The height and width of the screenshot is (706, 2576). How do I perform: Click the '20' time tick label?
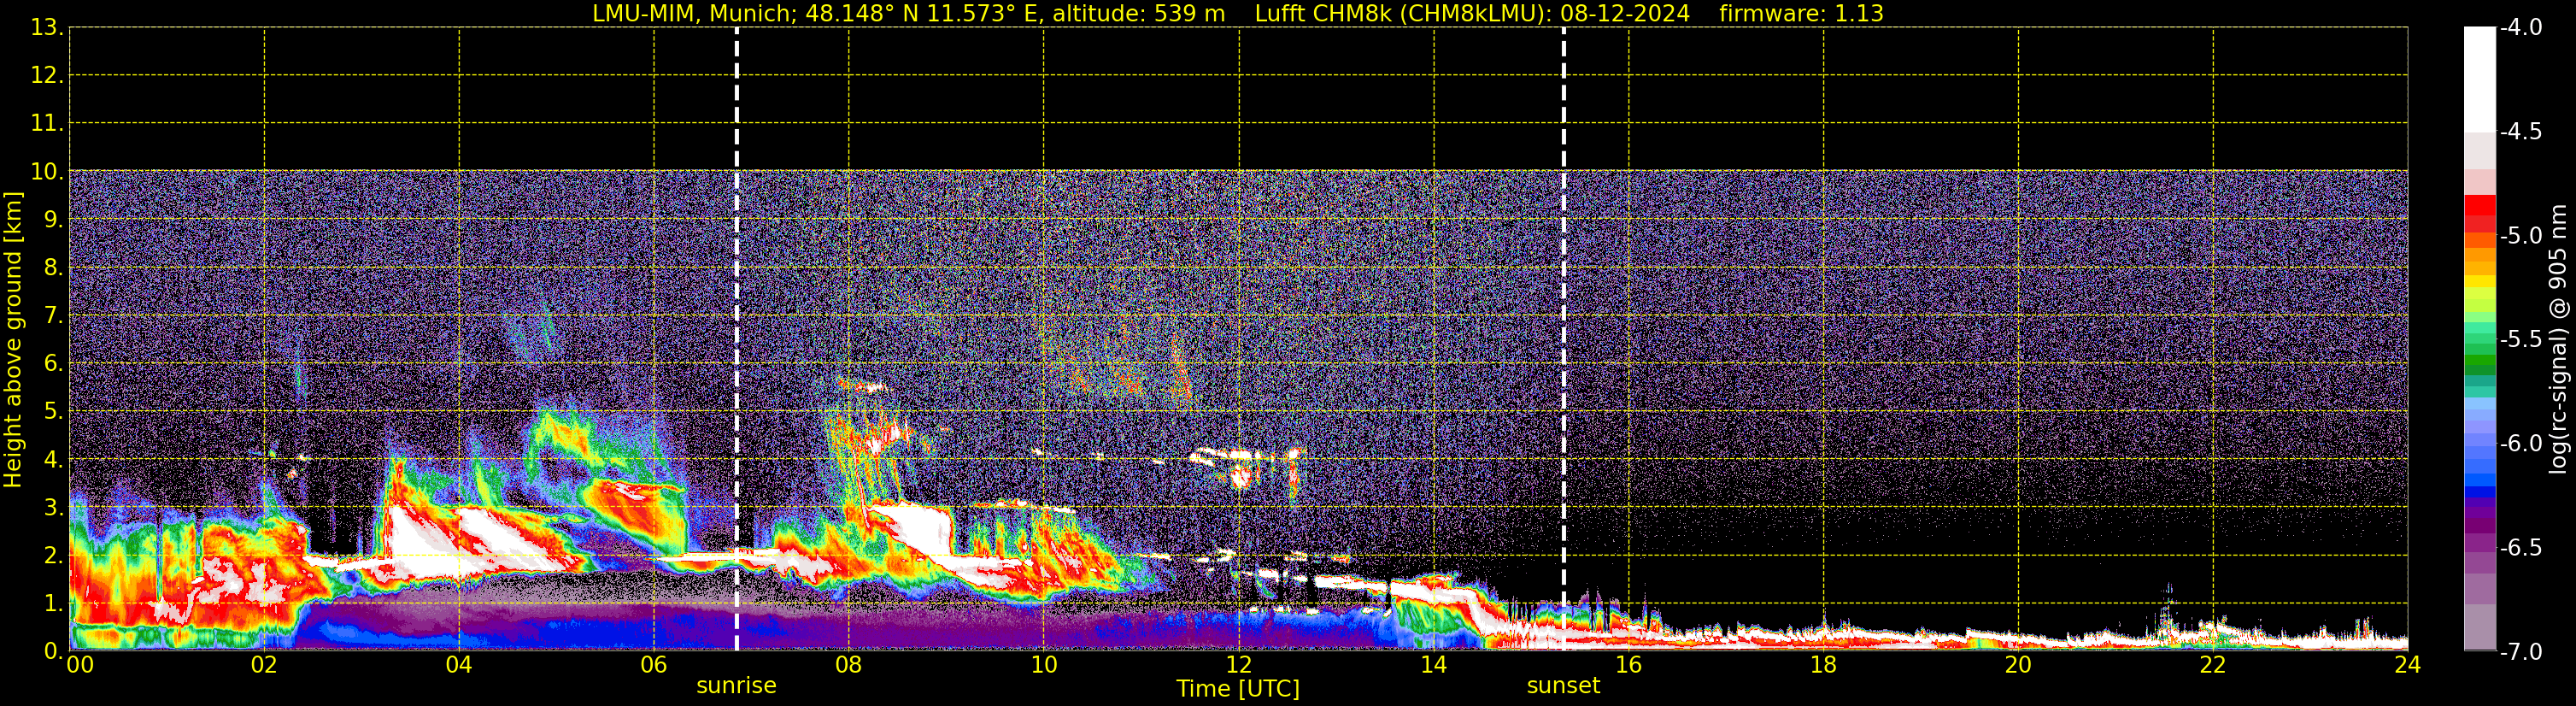click(2018, 665)
